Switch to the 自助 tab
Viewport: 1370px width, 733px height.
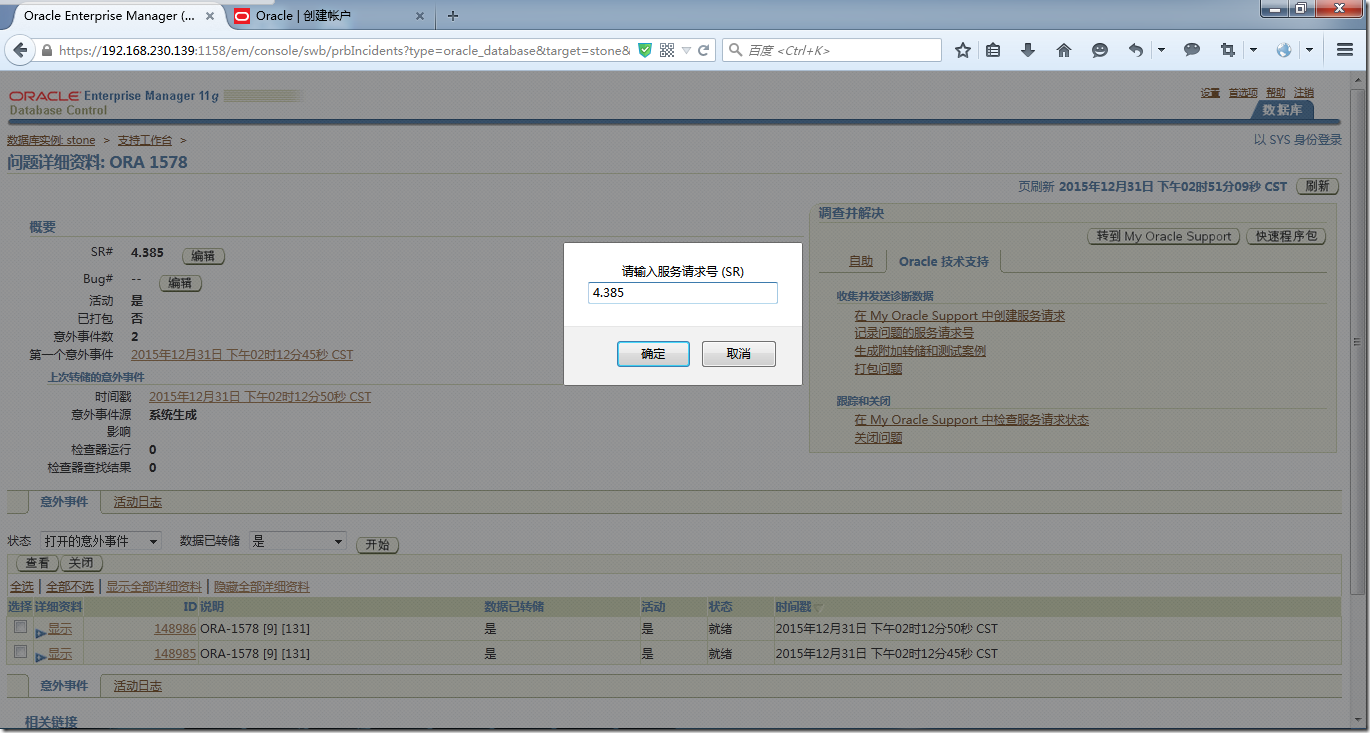point(861,261)
